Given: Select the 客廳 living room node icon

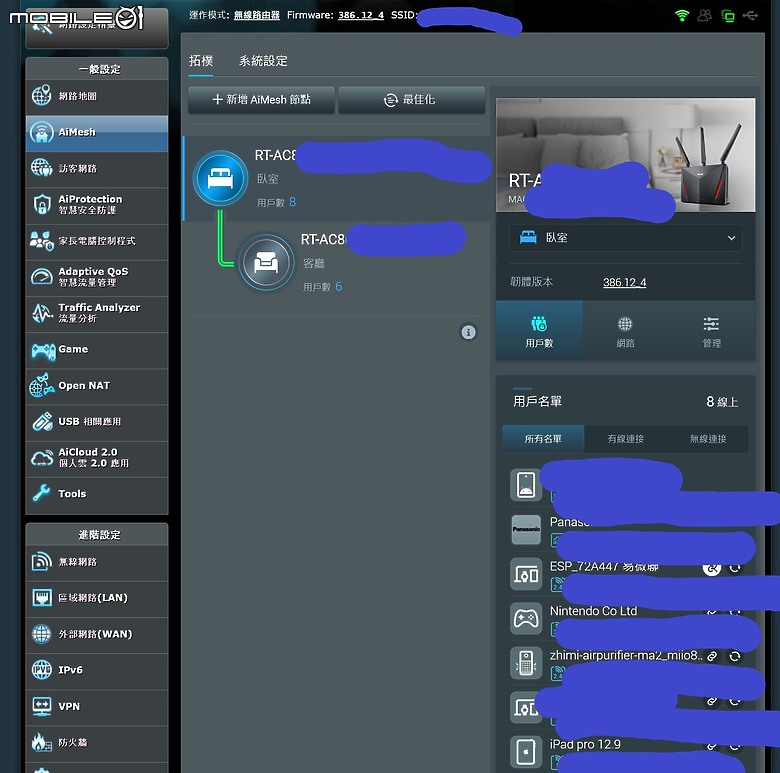Looking at the screenshot, I should coord(266,262).
